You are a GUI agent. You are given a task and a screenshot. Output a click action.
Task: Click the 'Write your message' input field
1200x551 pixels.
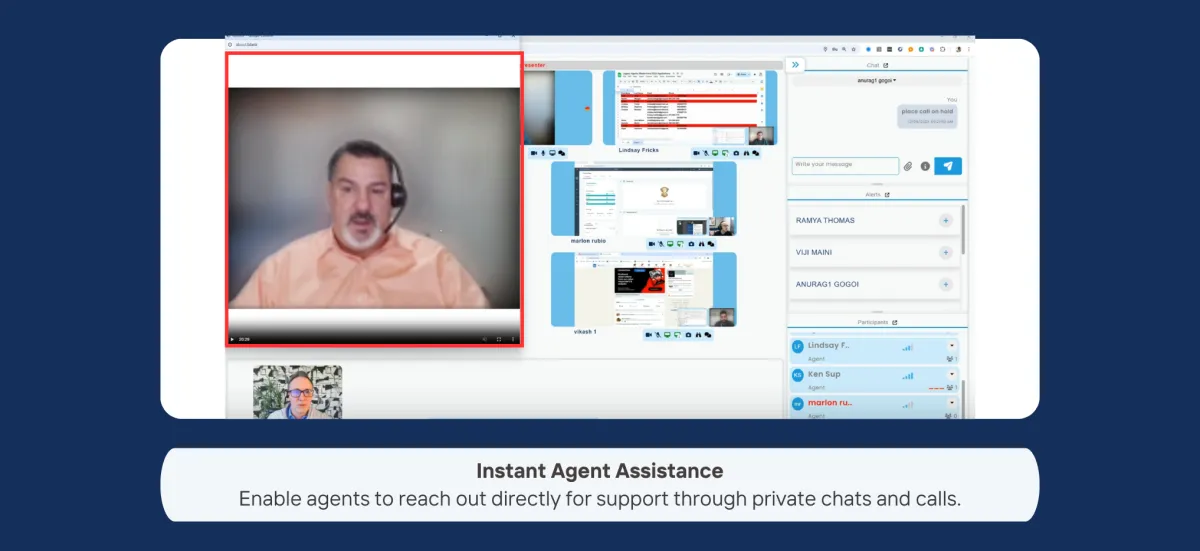(x=845, y=166)
